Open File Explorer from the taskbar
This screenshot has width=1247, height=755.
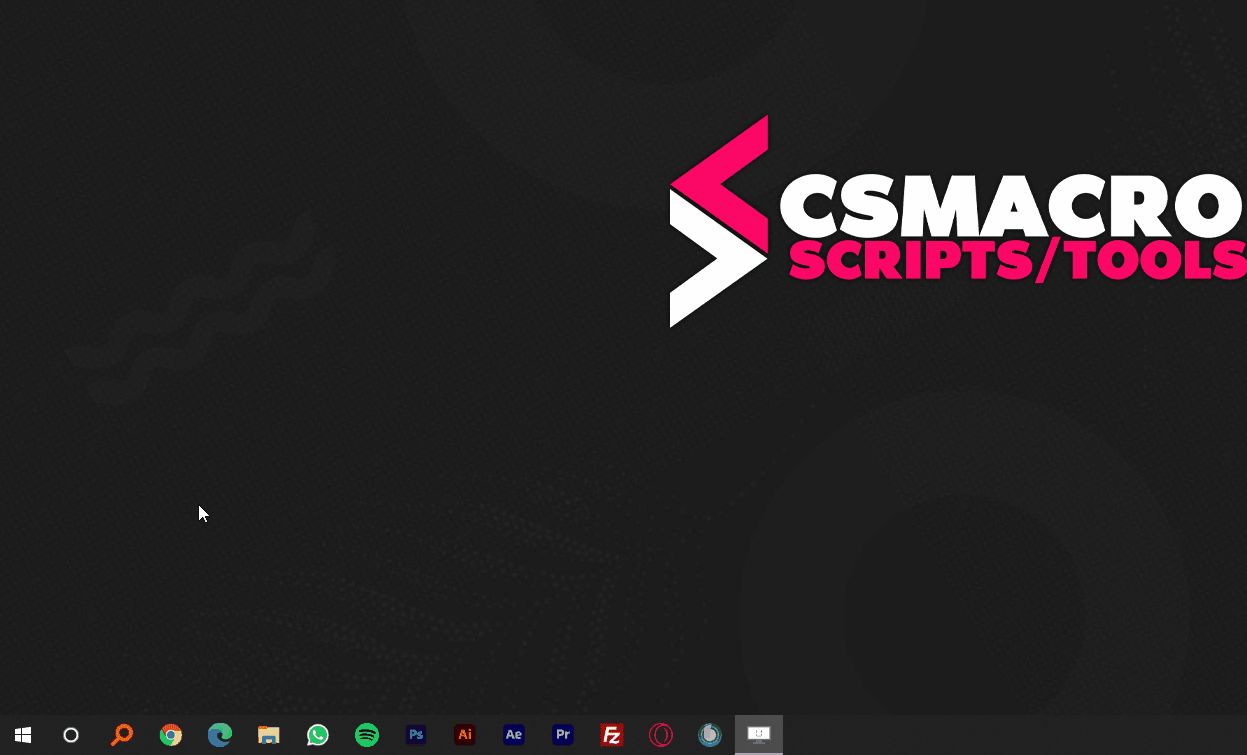click(x=269, y=735)
